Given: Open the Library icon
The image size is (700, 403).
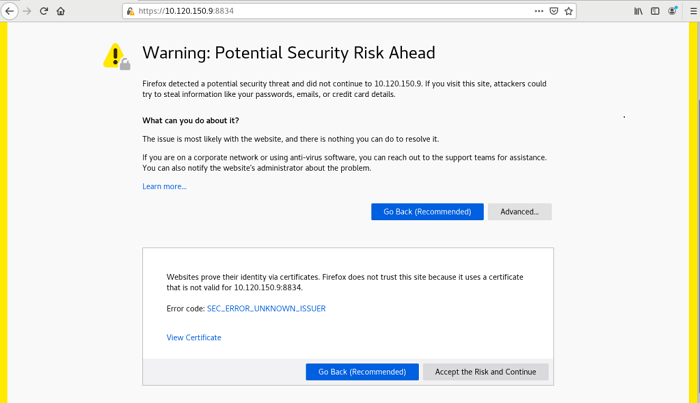Looking at the screenshot, I should pos(638,11).
